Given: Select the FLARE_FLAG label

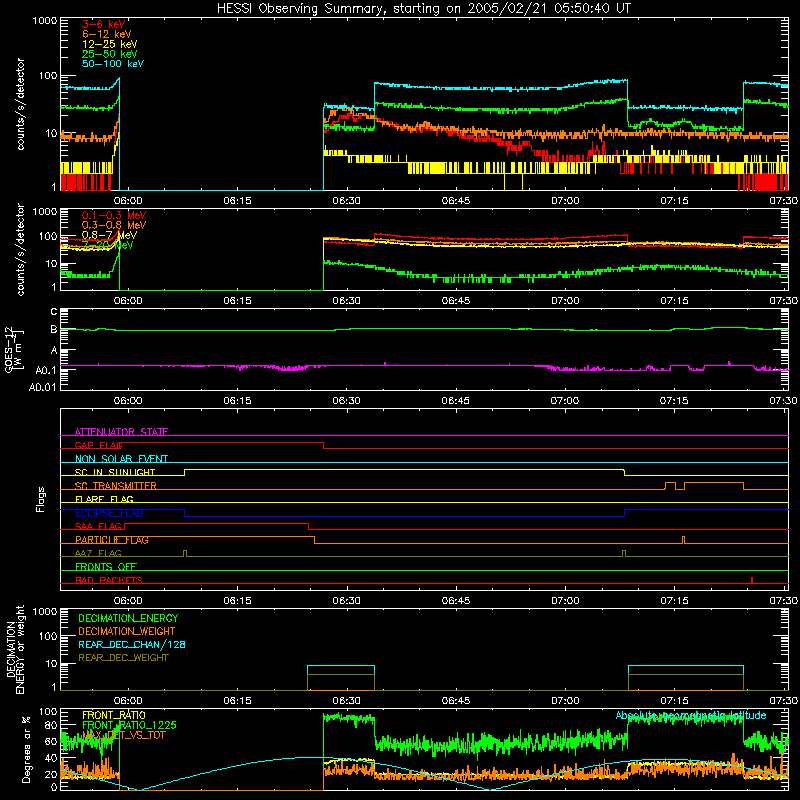Looking at the screenshot, I should [x=104, y=499].
